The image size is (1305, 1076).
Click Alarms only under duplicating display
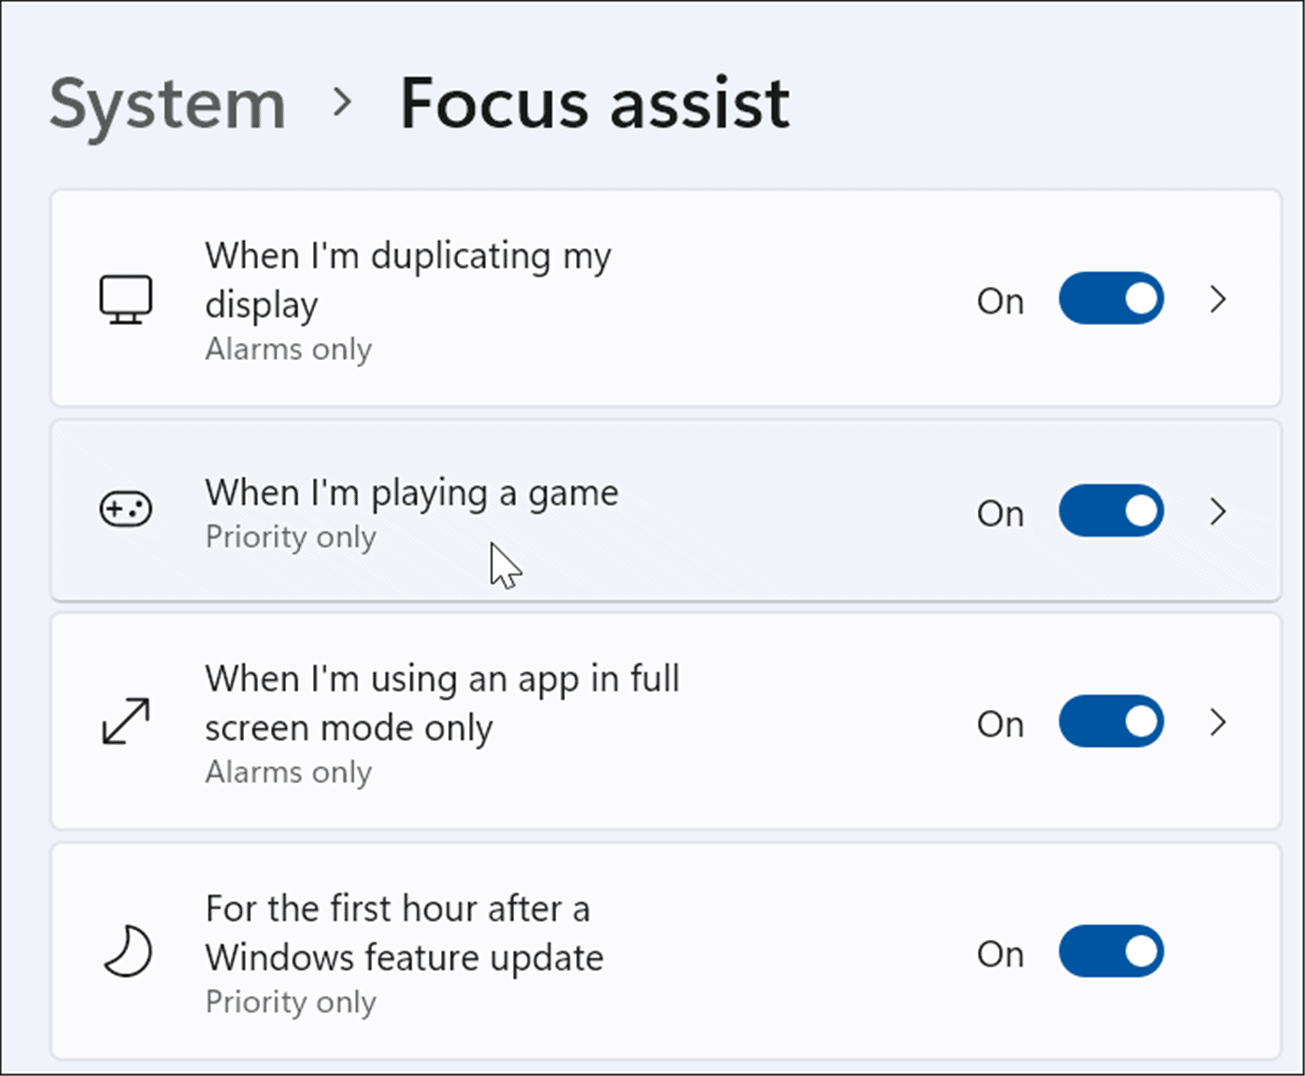[288, 349]
